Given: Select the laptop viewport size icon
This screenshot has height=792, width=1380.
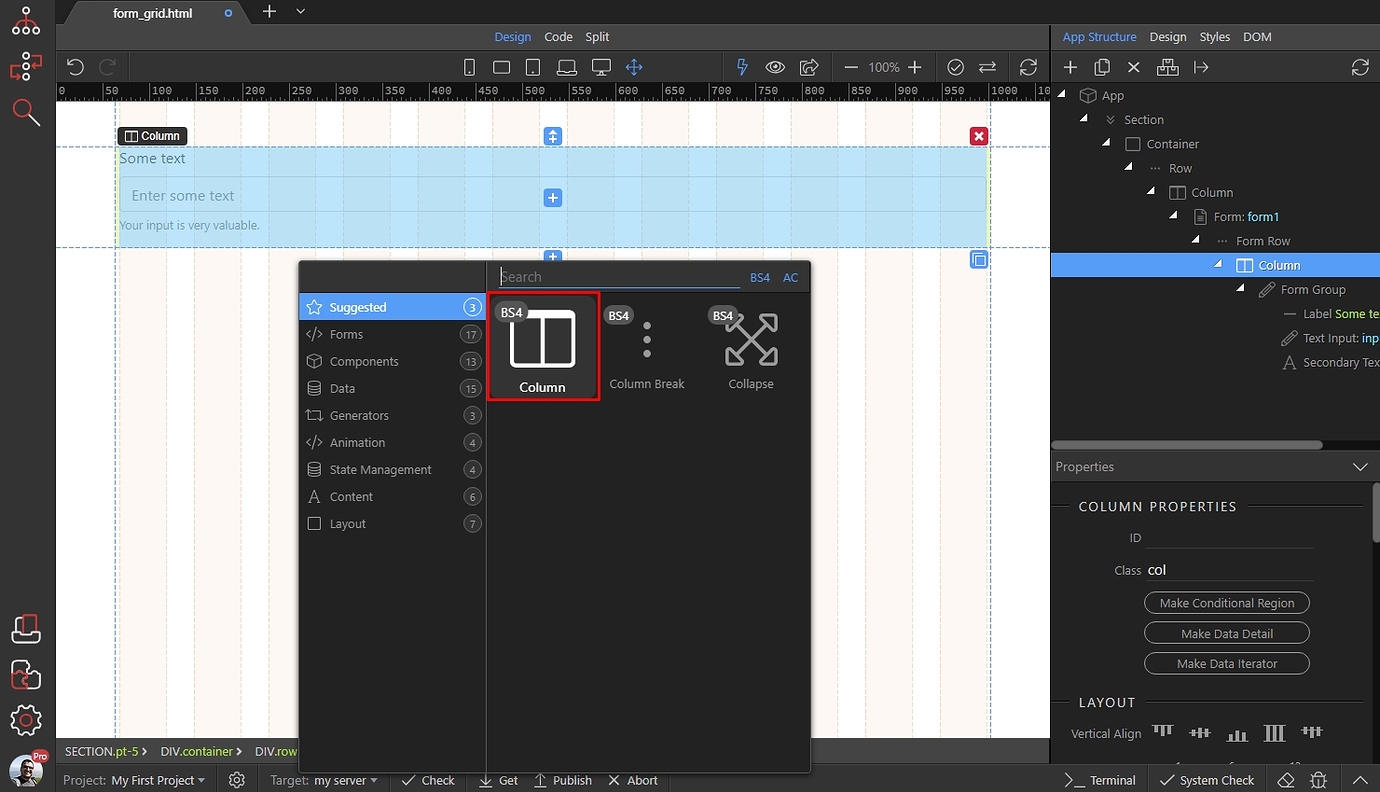Looking at the screenshot, I should click(x=567, y=67).
